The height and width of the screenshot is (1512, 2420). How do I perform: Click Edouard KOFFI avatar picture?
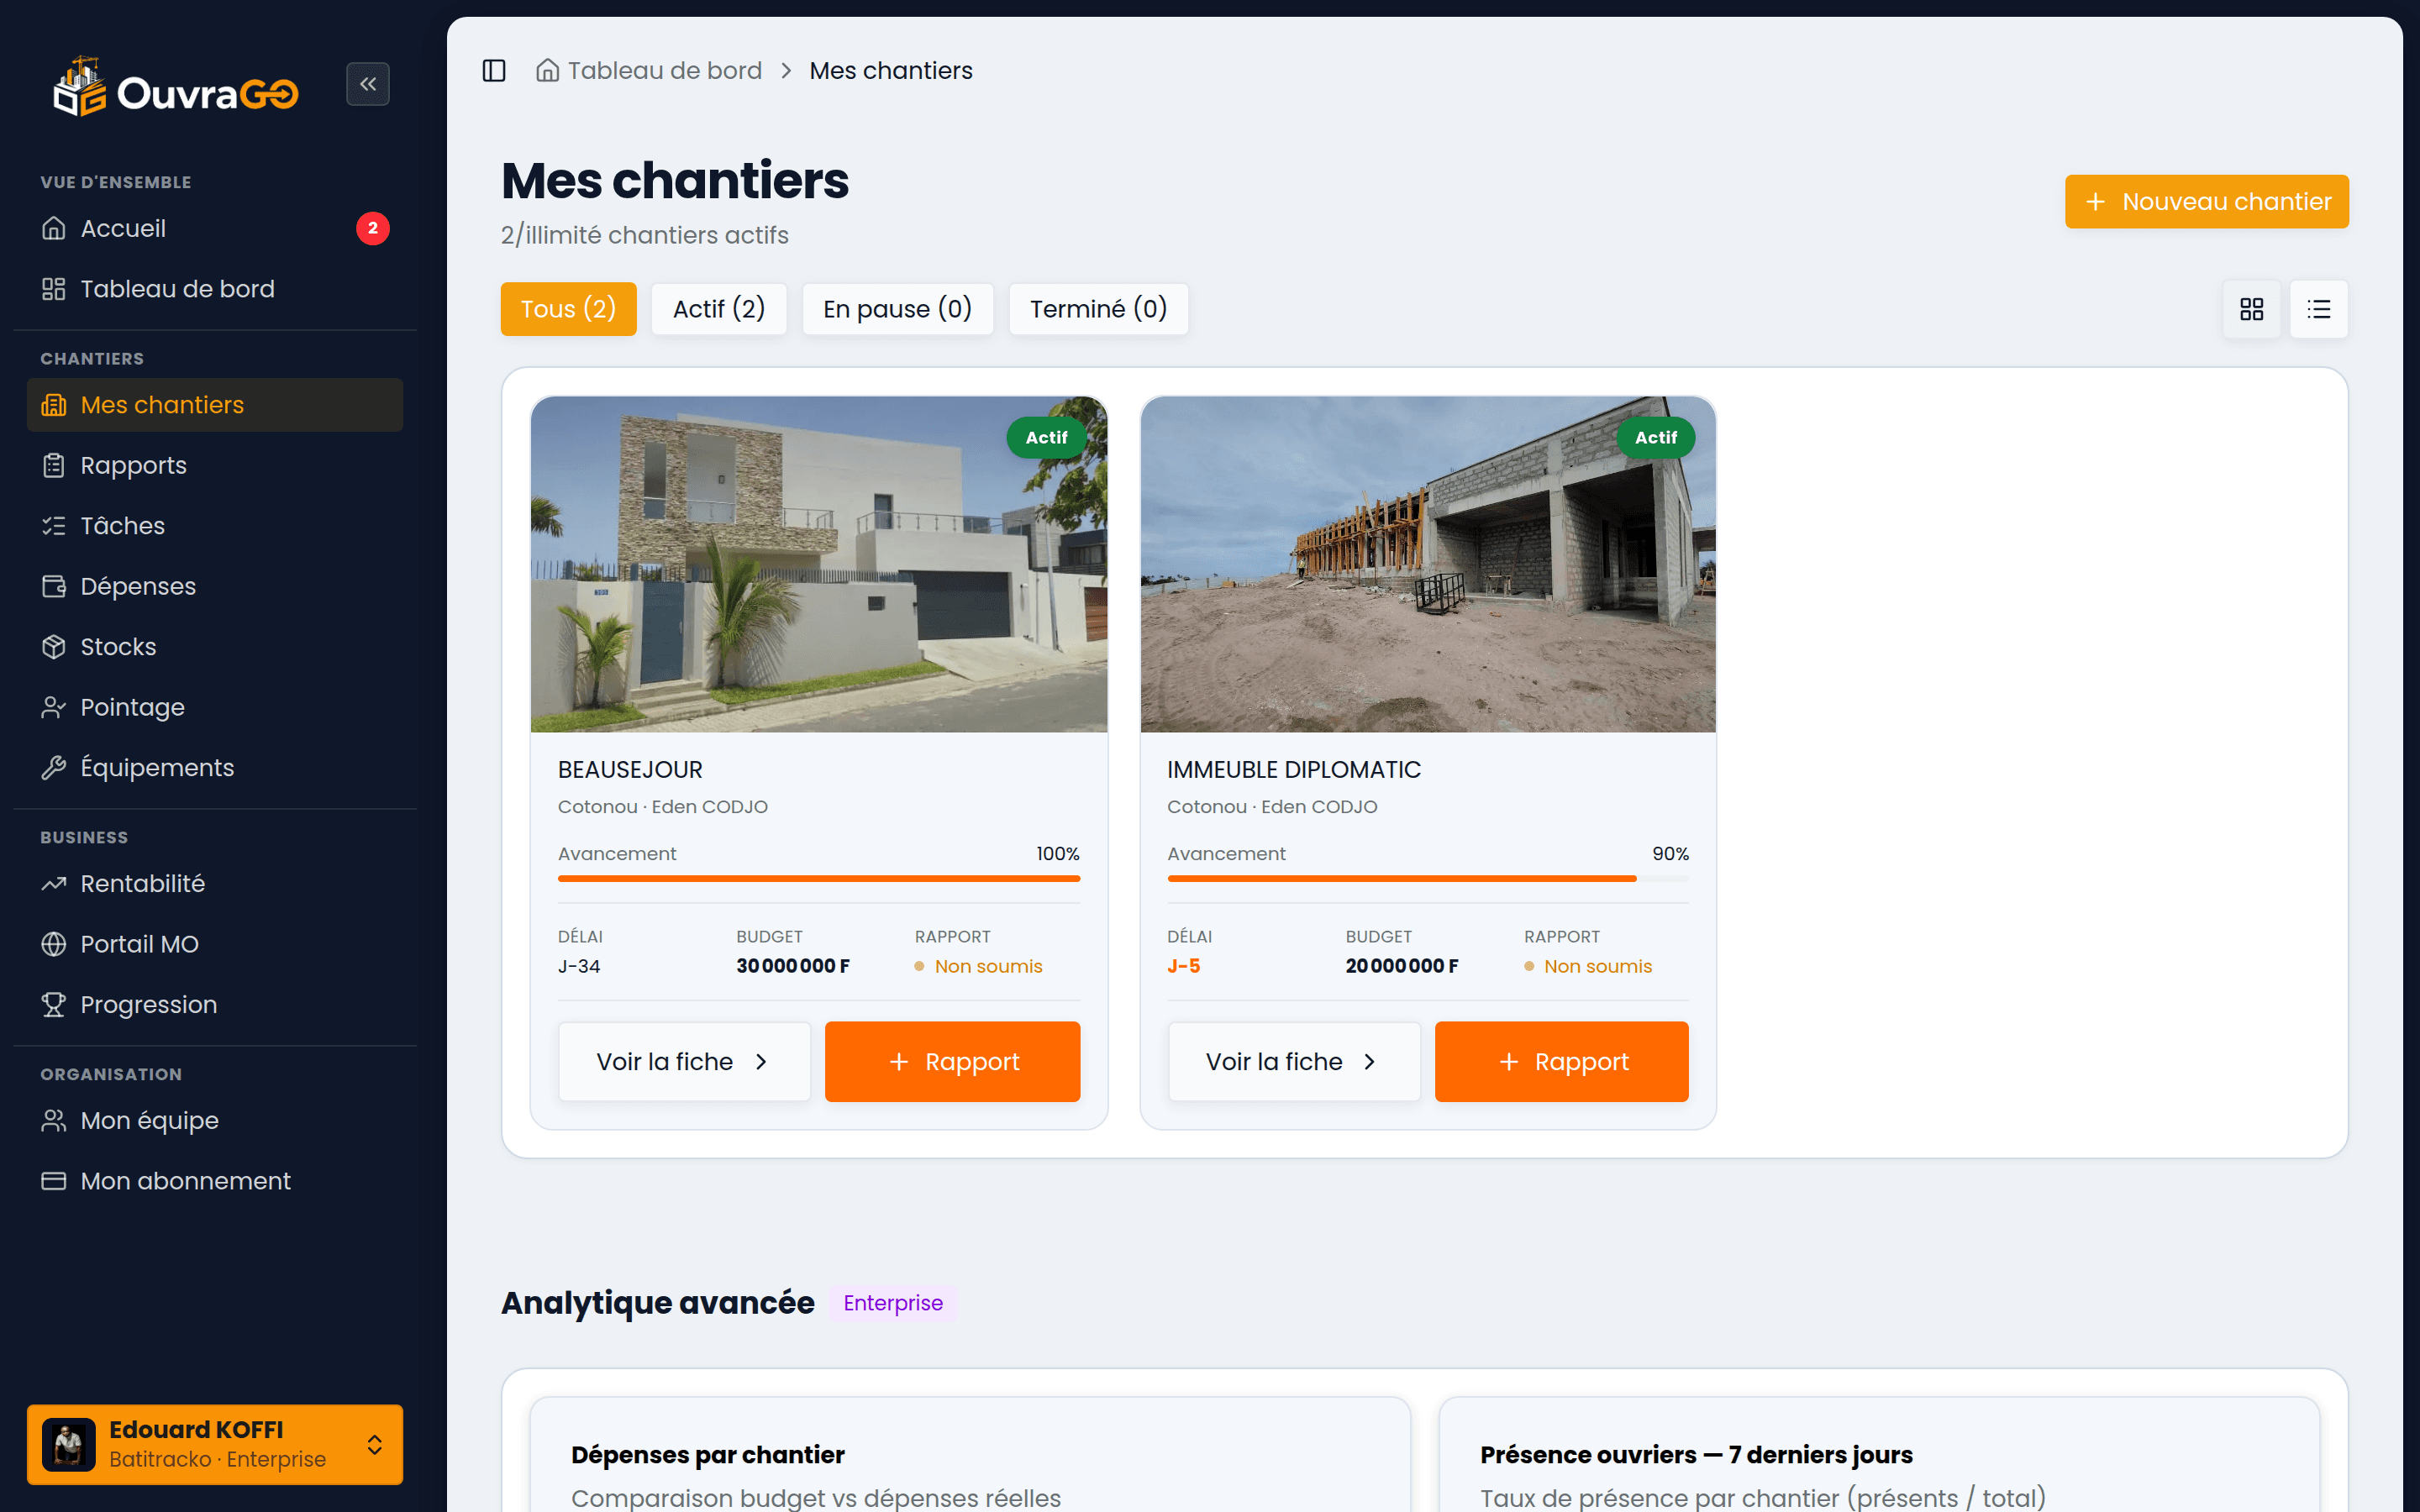(x=69, y=1444)
